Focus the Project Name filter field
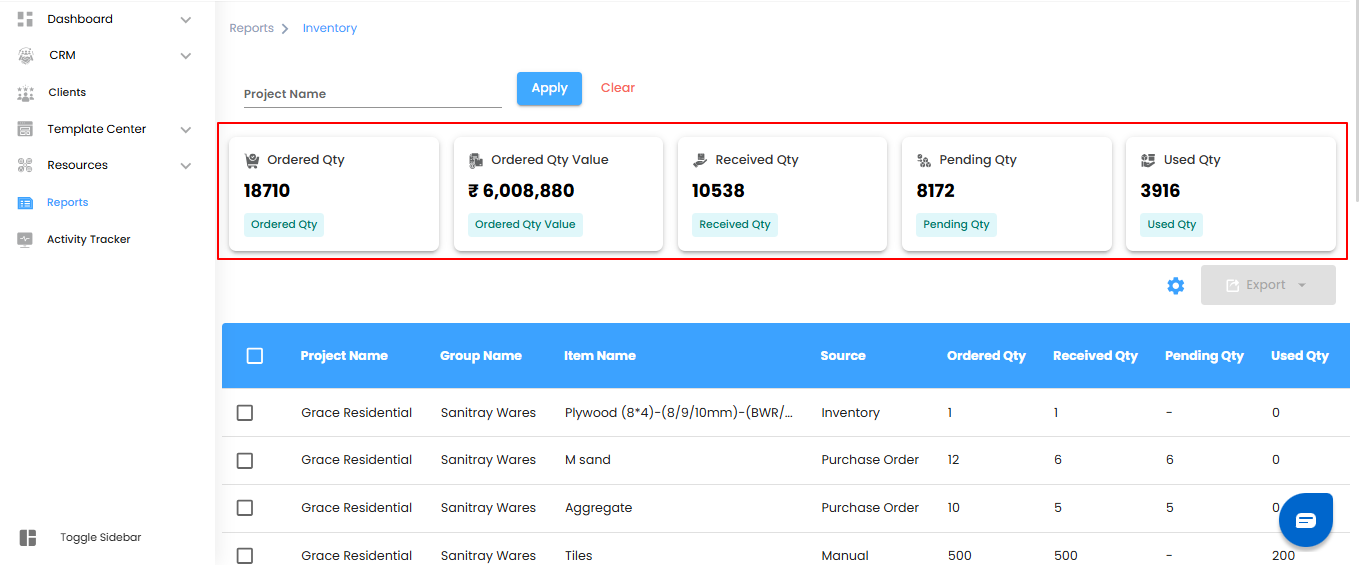 click(372, 94)
